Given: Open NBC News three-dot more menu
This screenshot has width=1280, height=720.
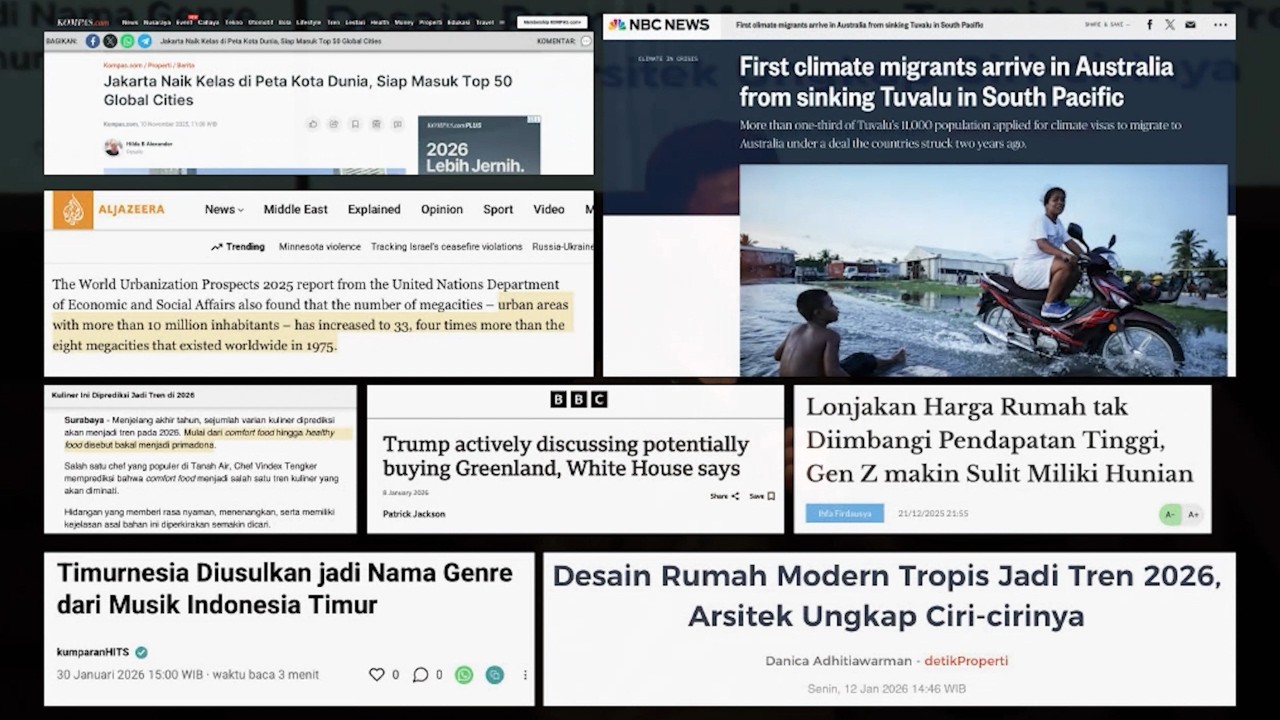Looking at the screenshot, I should [1220, 25].
